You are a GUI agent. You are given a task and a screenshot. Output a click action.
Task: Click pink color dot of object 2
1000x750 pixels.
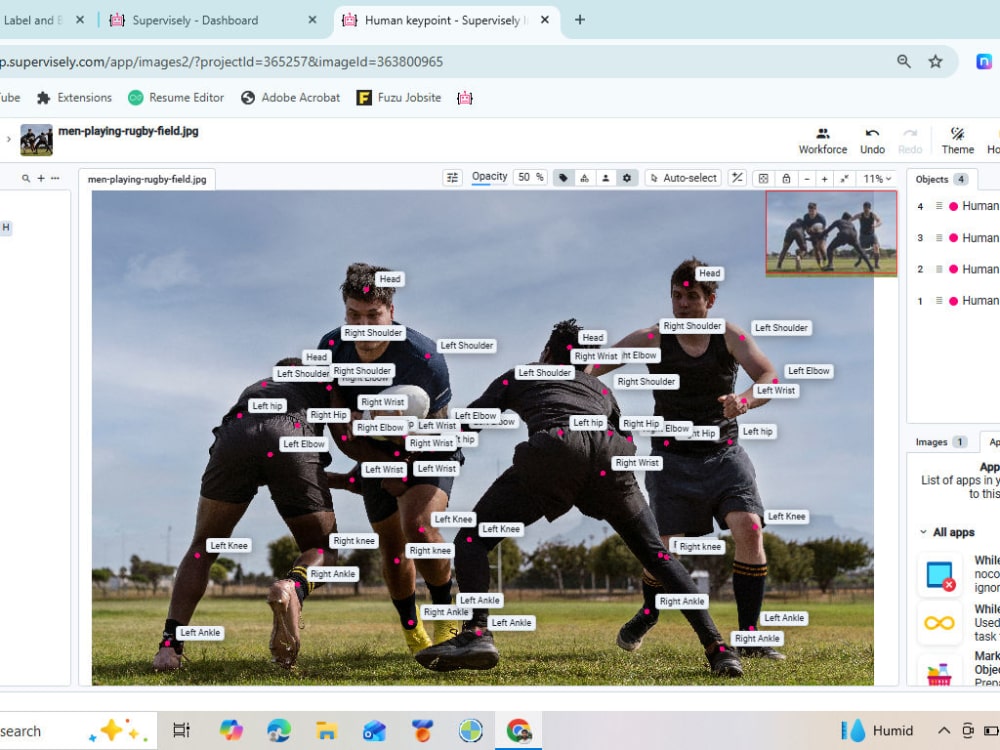953,269
